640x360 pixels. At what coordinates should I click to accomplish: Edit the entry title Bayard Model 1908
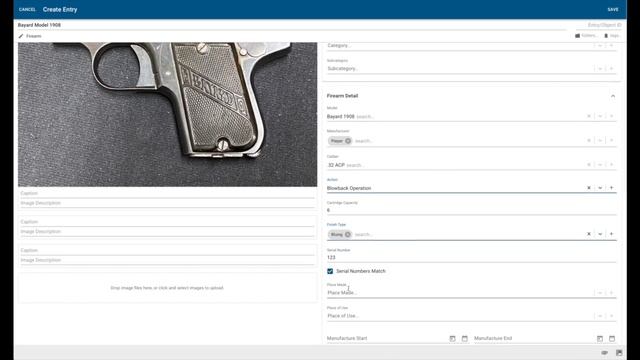[x=291, y=25]
